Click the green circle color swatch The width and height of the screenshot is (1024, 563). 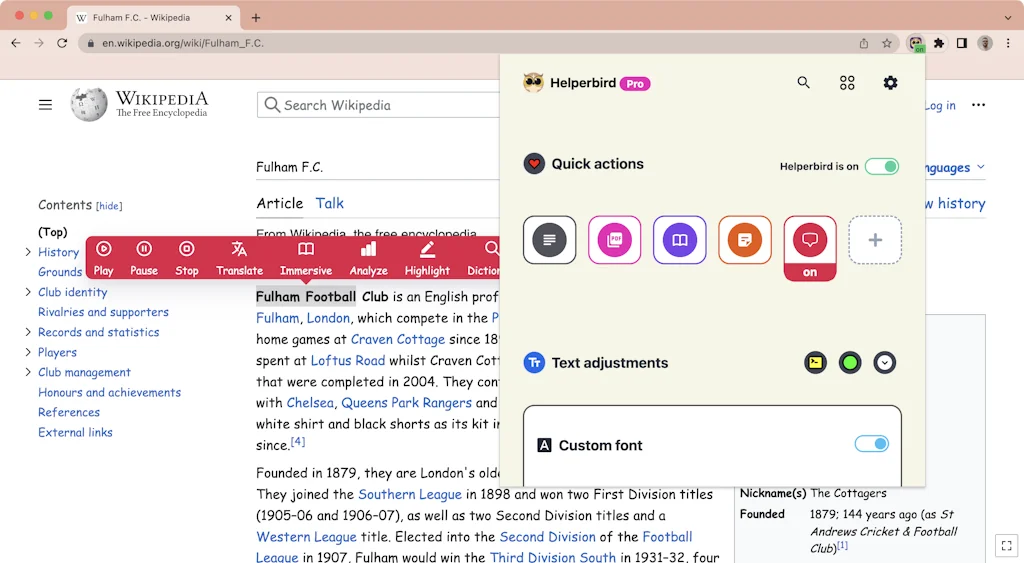[849, 363]
